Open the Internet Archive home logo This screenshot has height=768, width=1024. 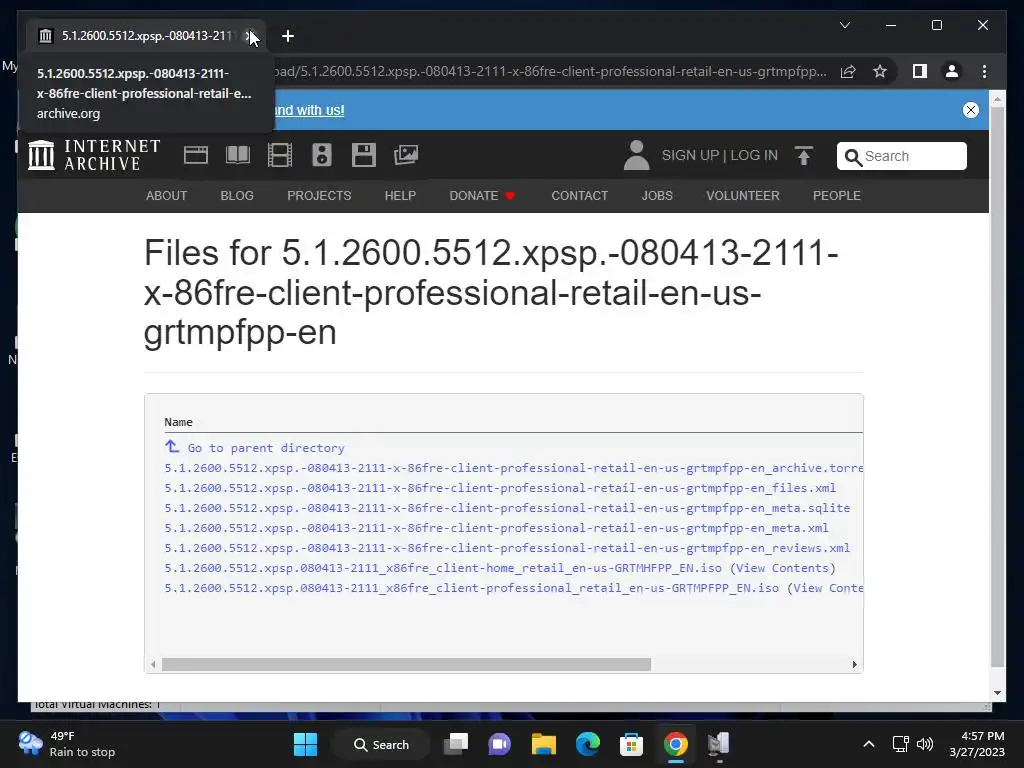[95, 155]
